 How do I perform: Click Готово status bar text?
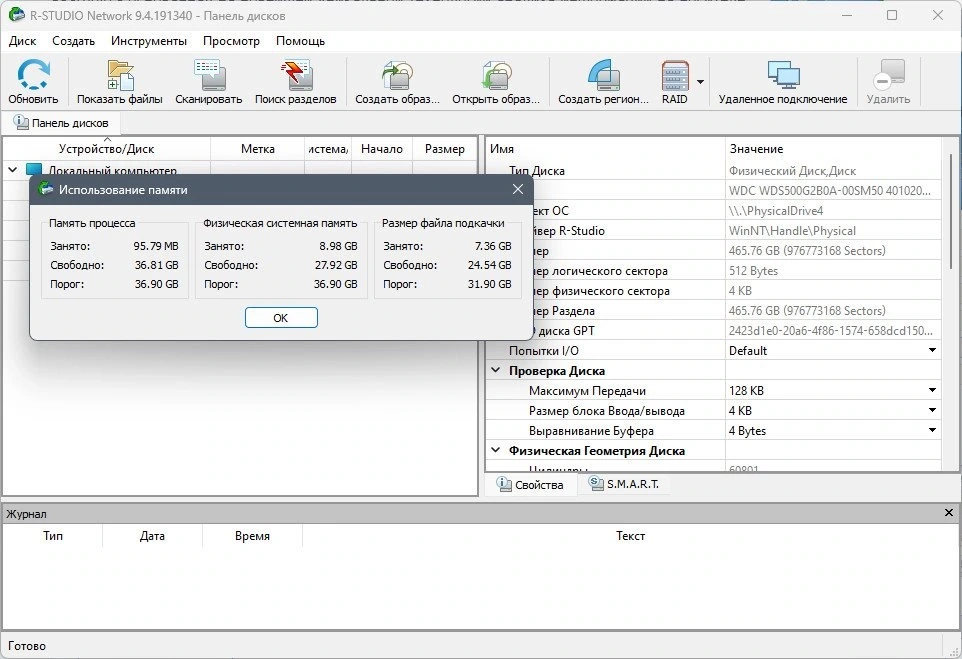click(27, 646)
